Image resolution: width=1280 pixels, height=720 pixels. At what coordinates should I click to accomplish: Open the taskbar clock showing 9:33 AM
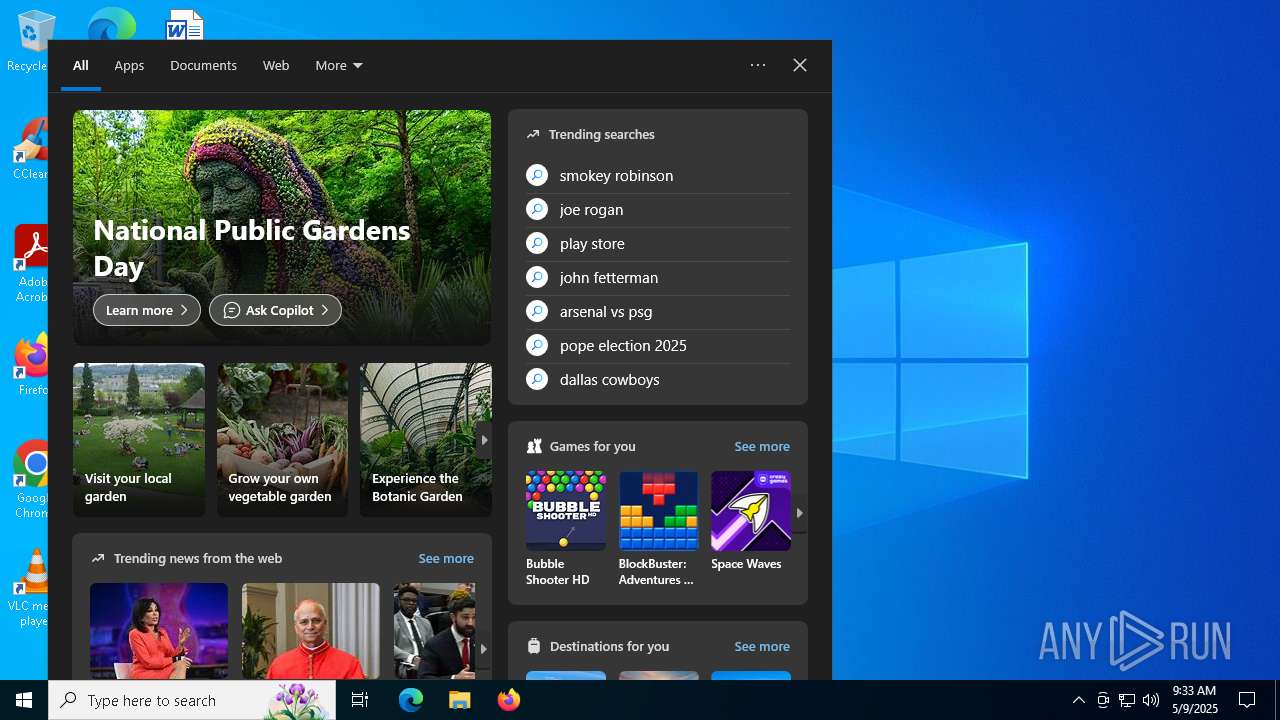click(x=1194, y=700)
